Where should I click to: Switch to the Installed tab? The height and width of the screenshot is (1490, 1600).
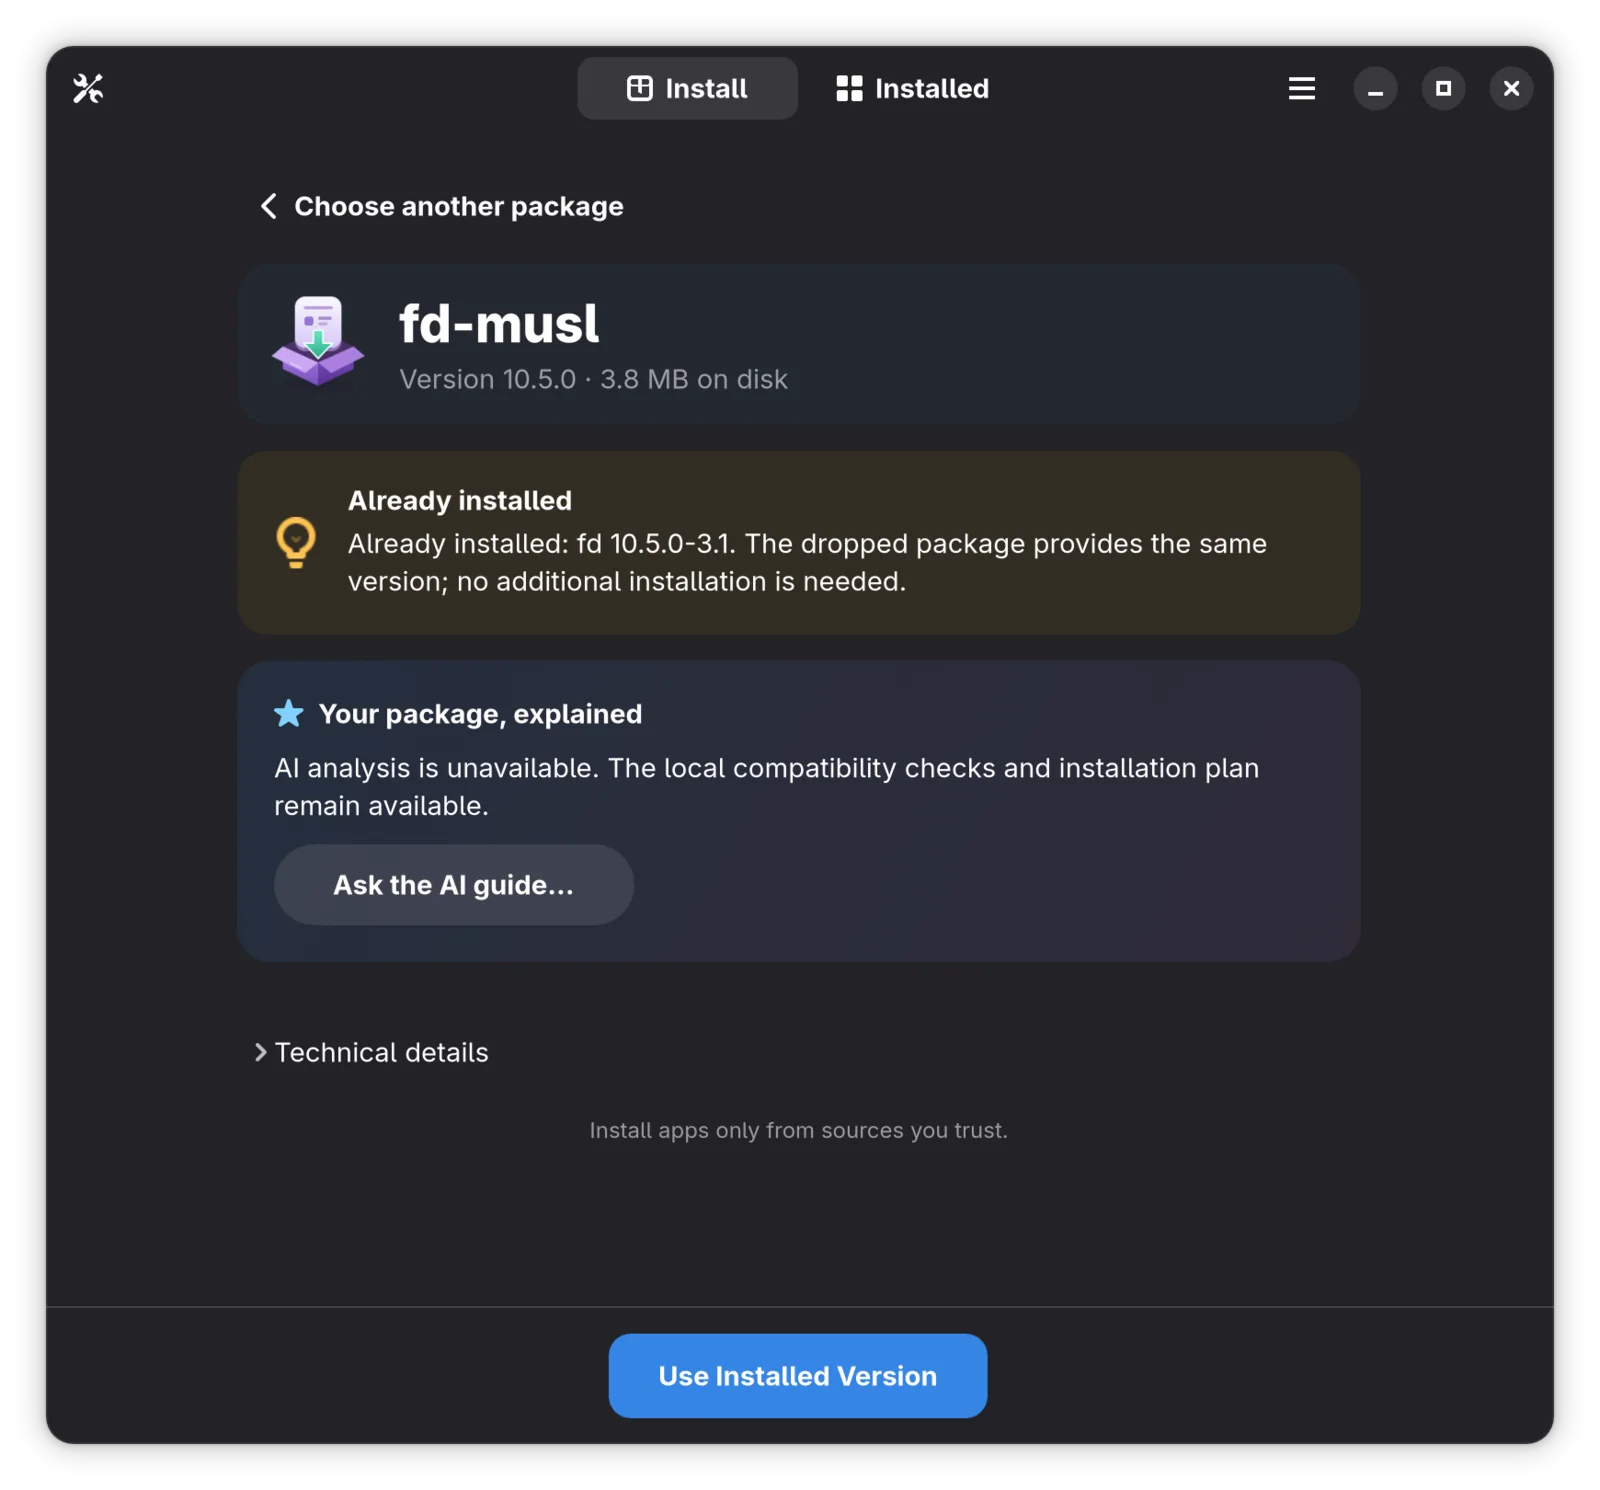[912, 89]
